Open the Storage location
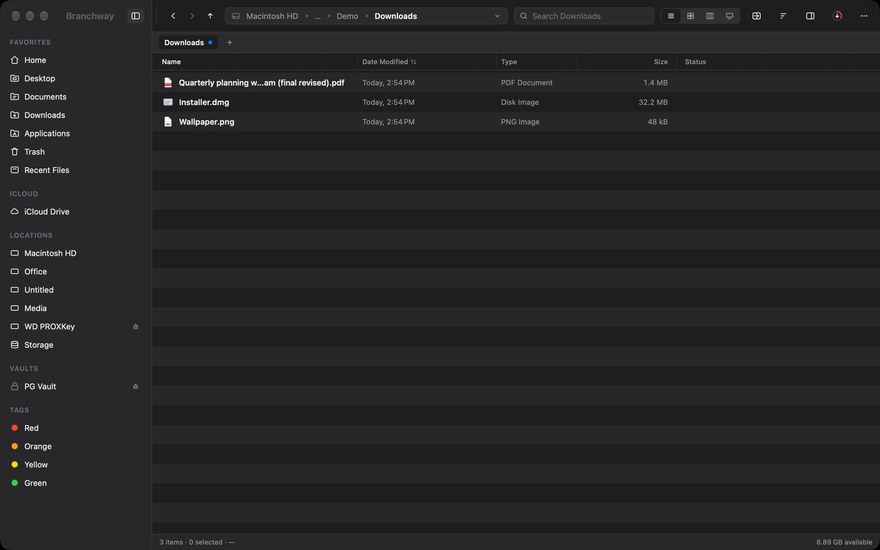 [76, 345]
